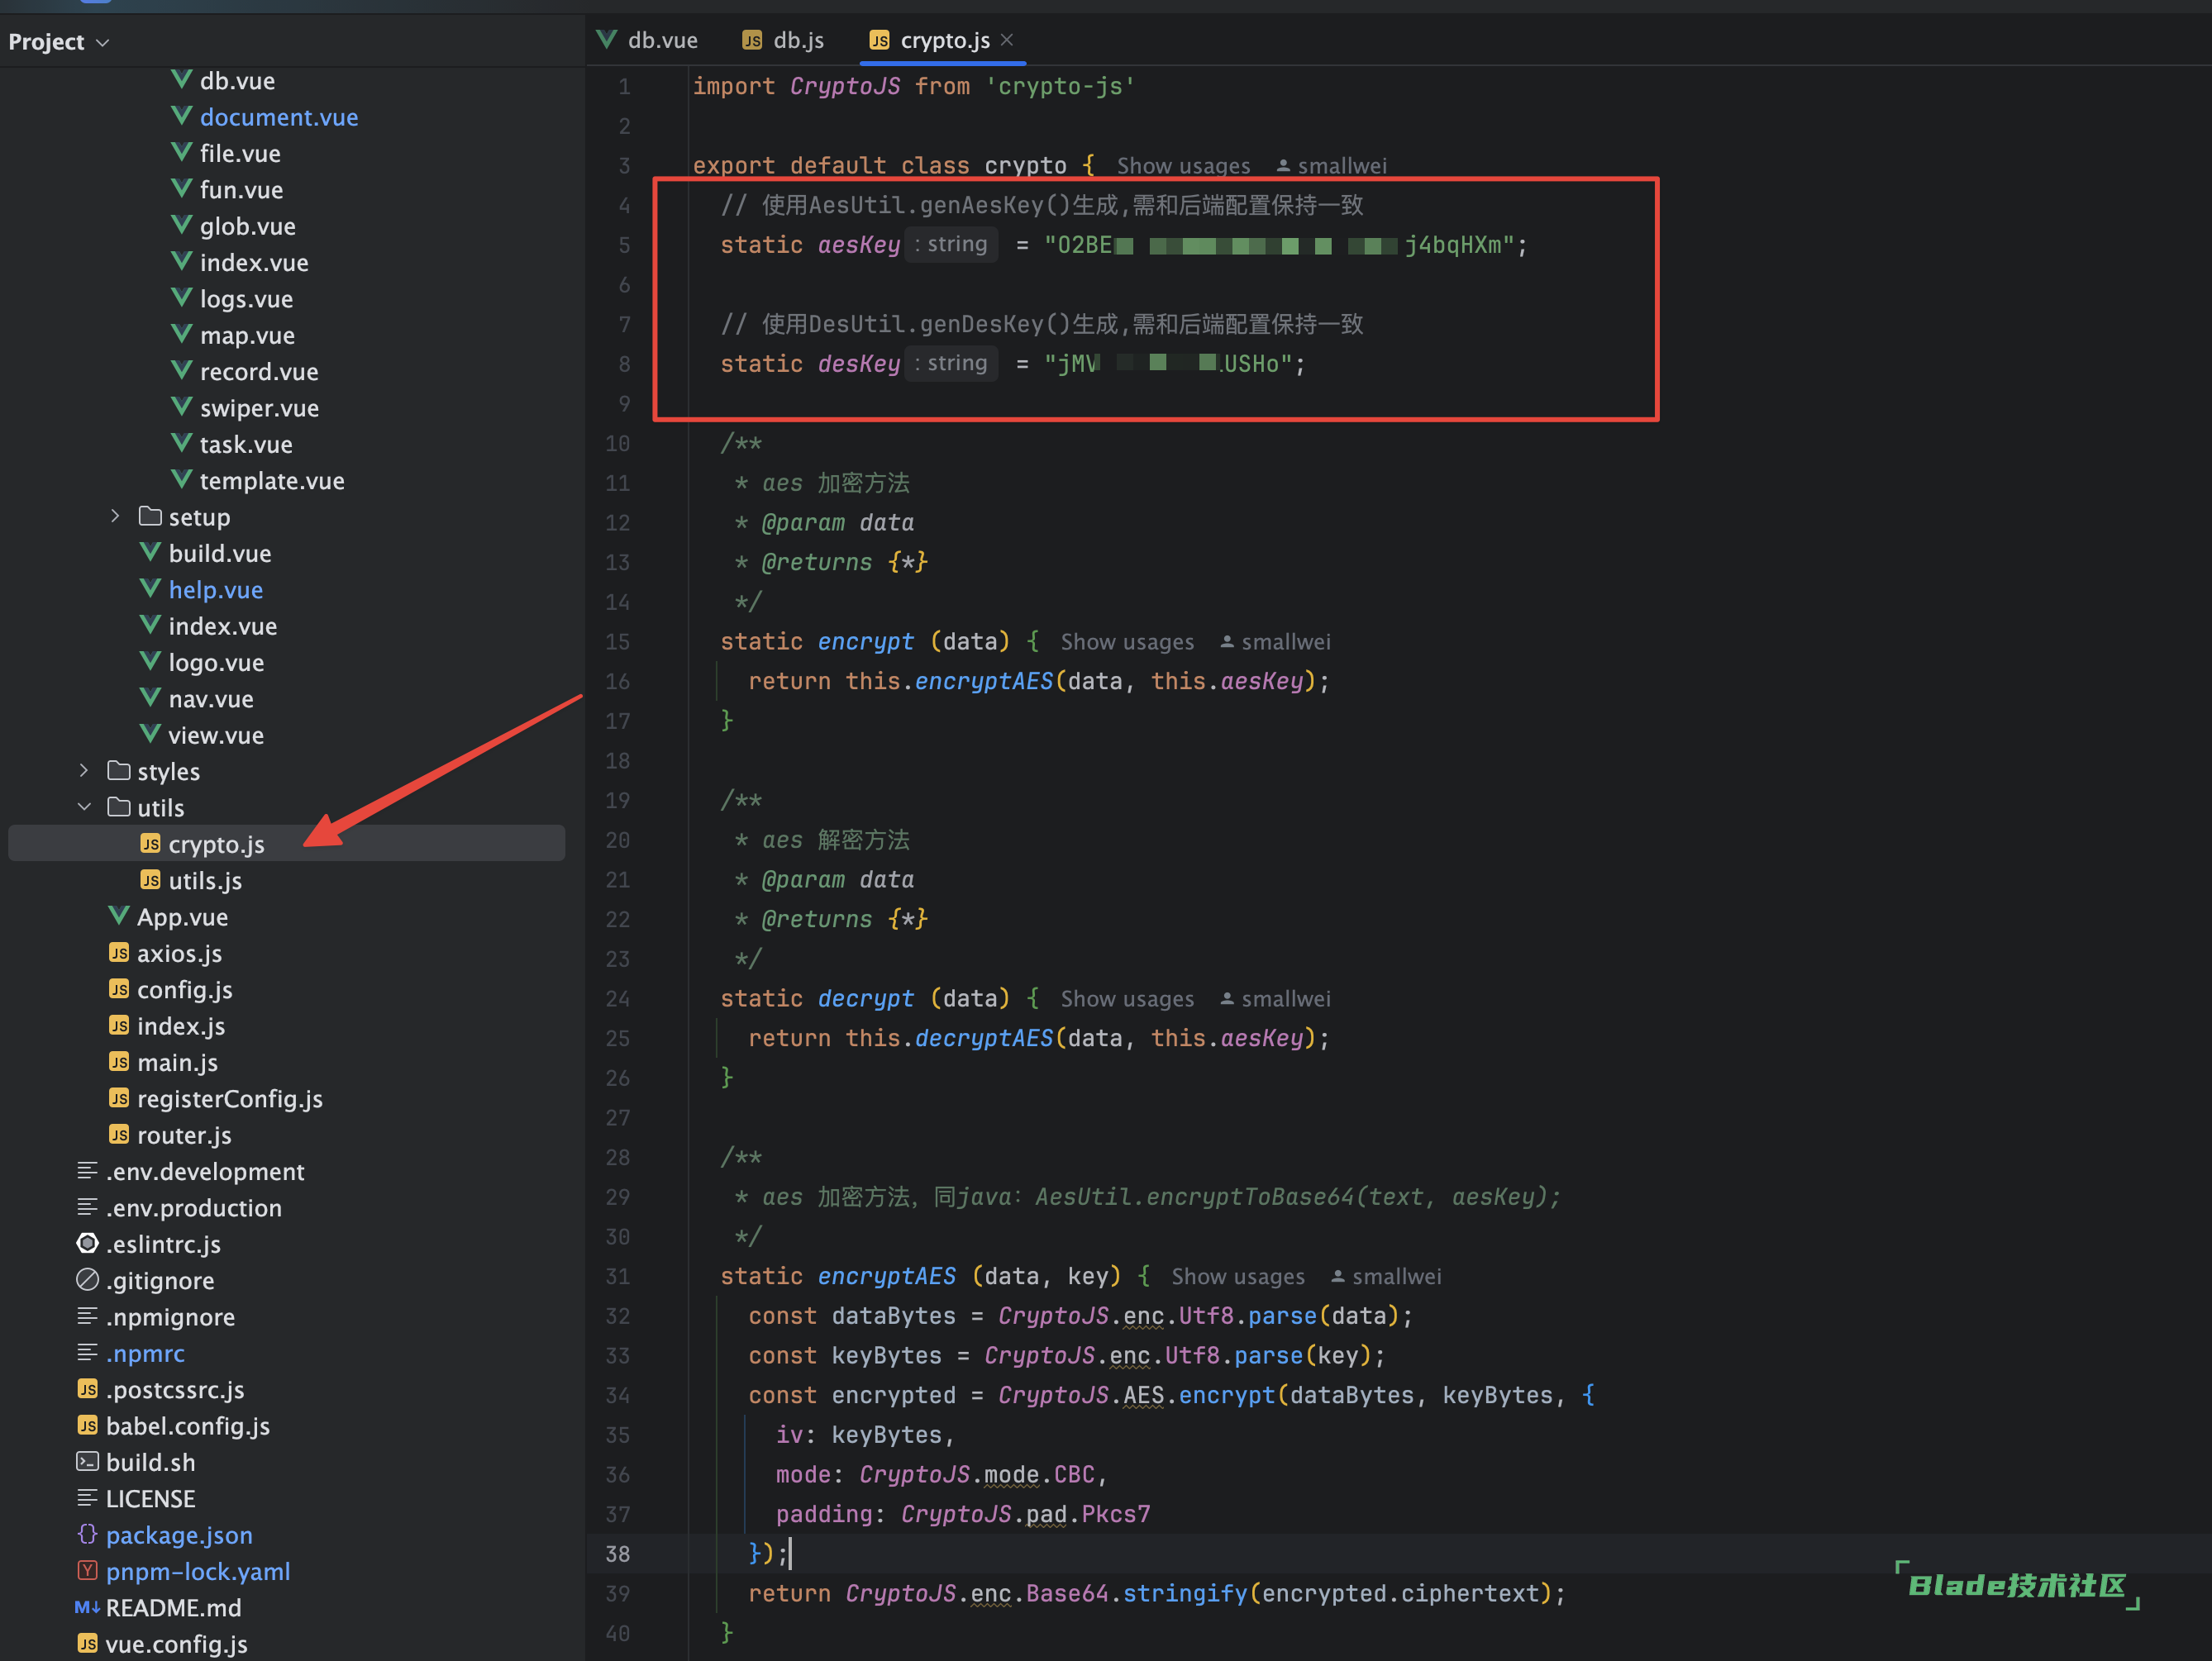Click the styles folder icon
The width and height of the screenshot is (2212, 1661).
point(119,770)
